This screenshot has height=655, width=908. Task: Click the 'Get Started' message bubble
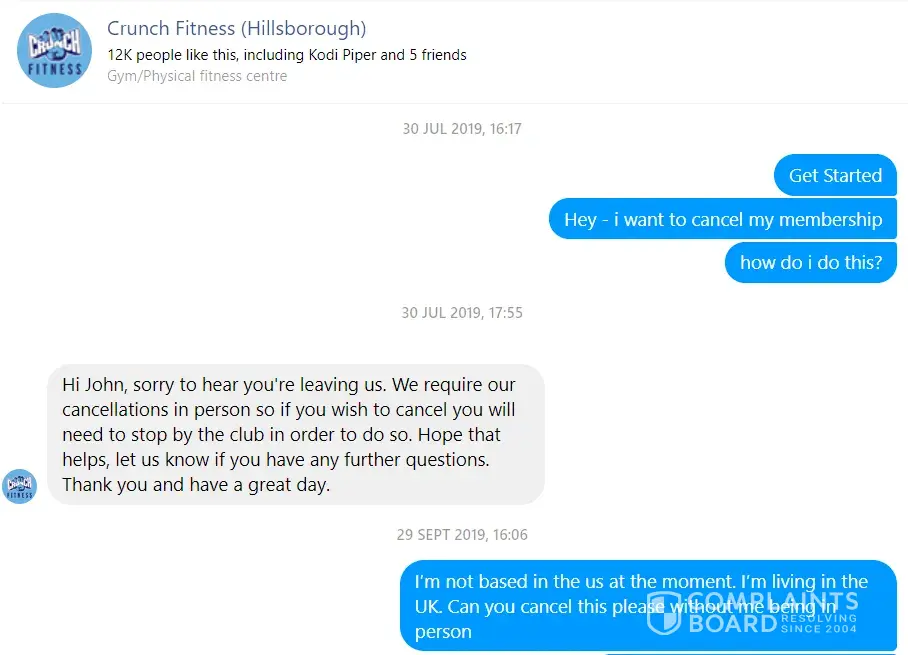tap(835, 175)
